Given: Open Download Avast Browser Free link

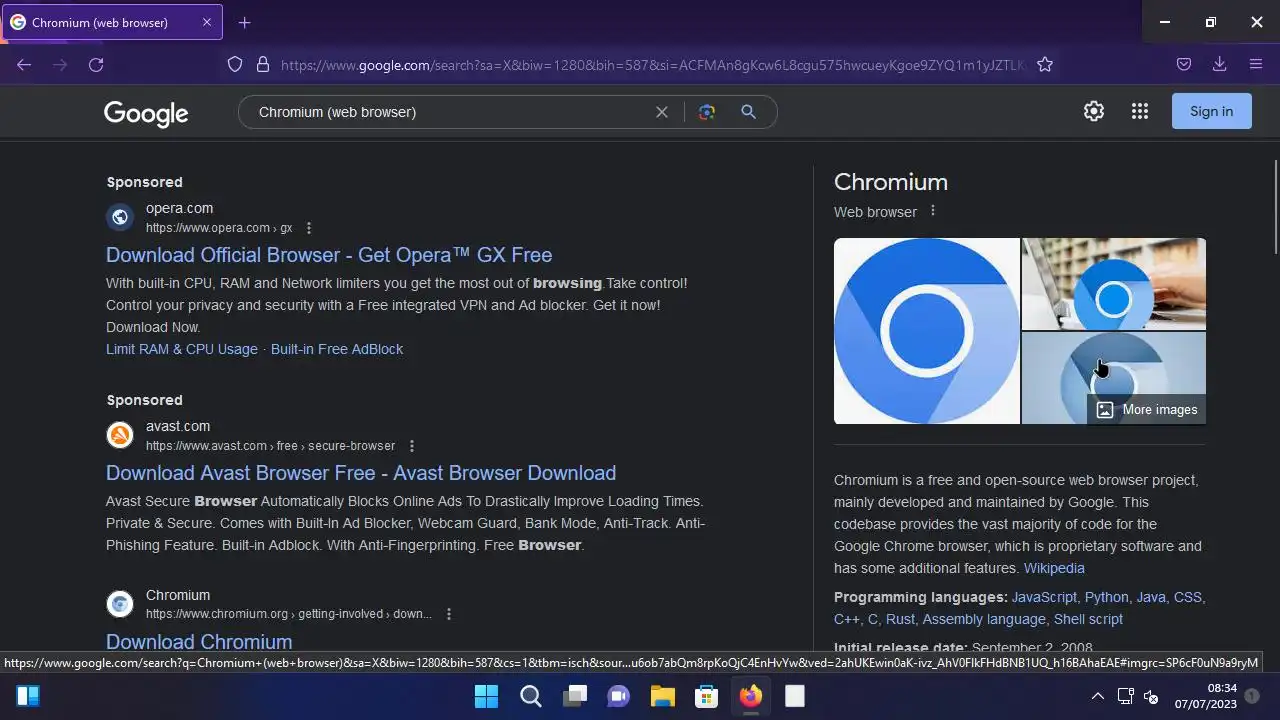Looking at the screenshot, I should point(361,473).
